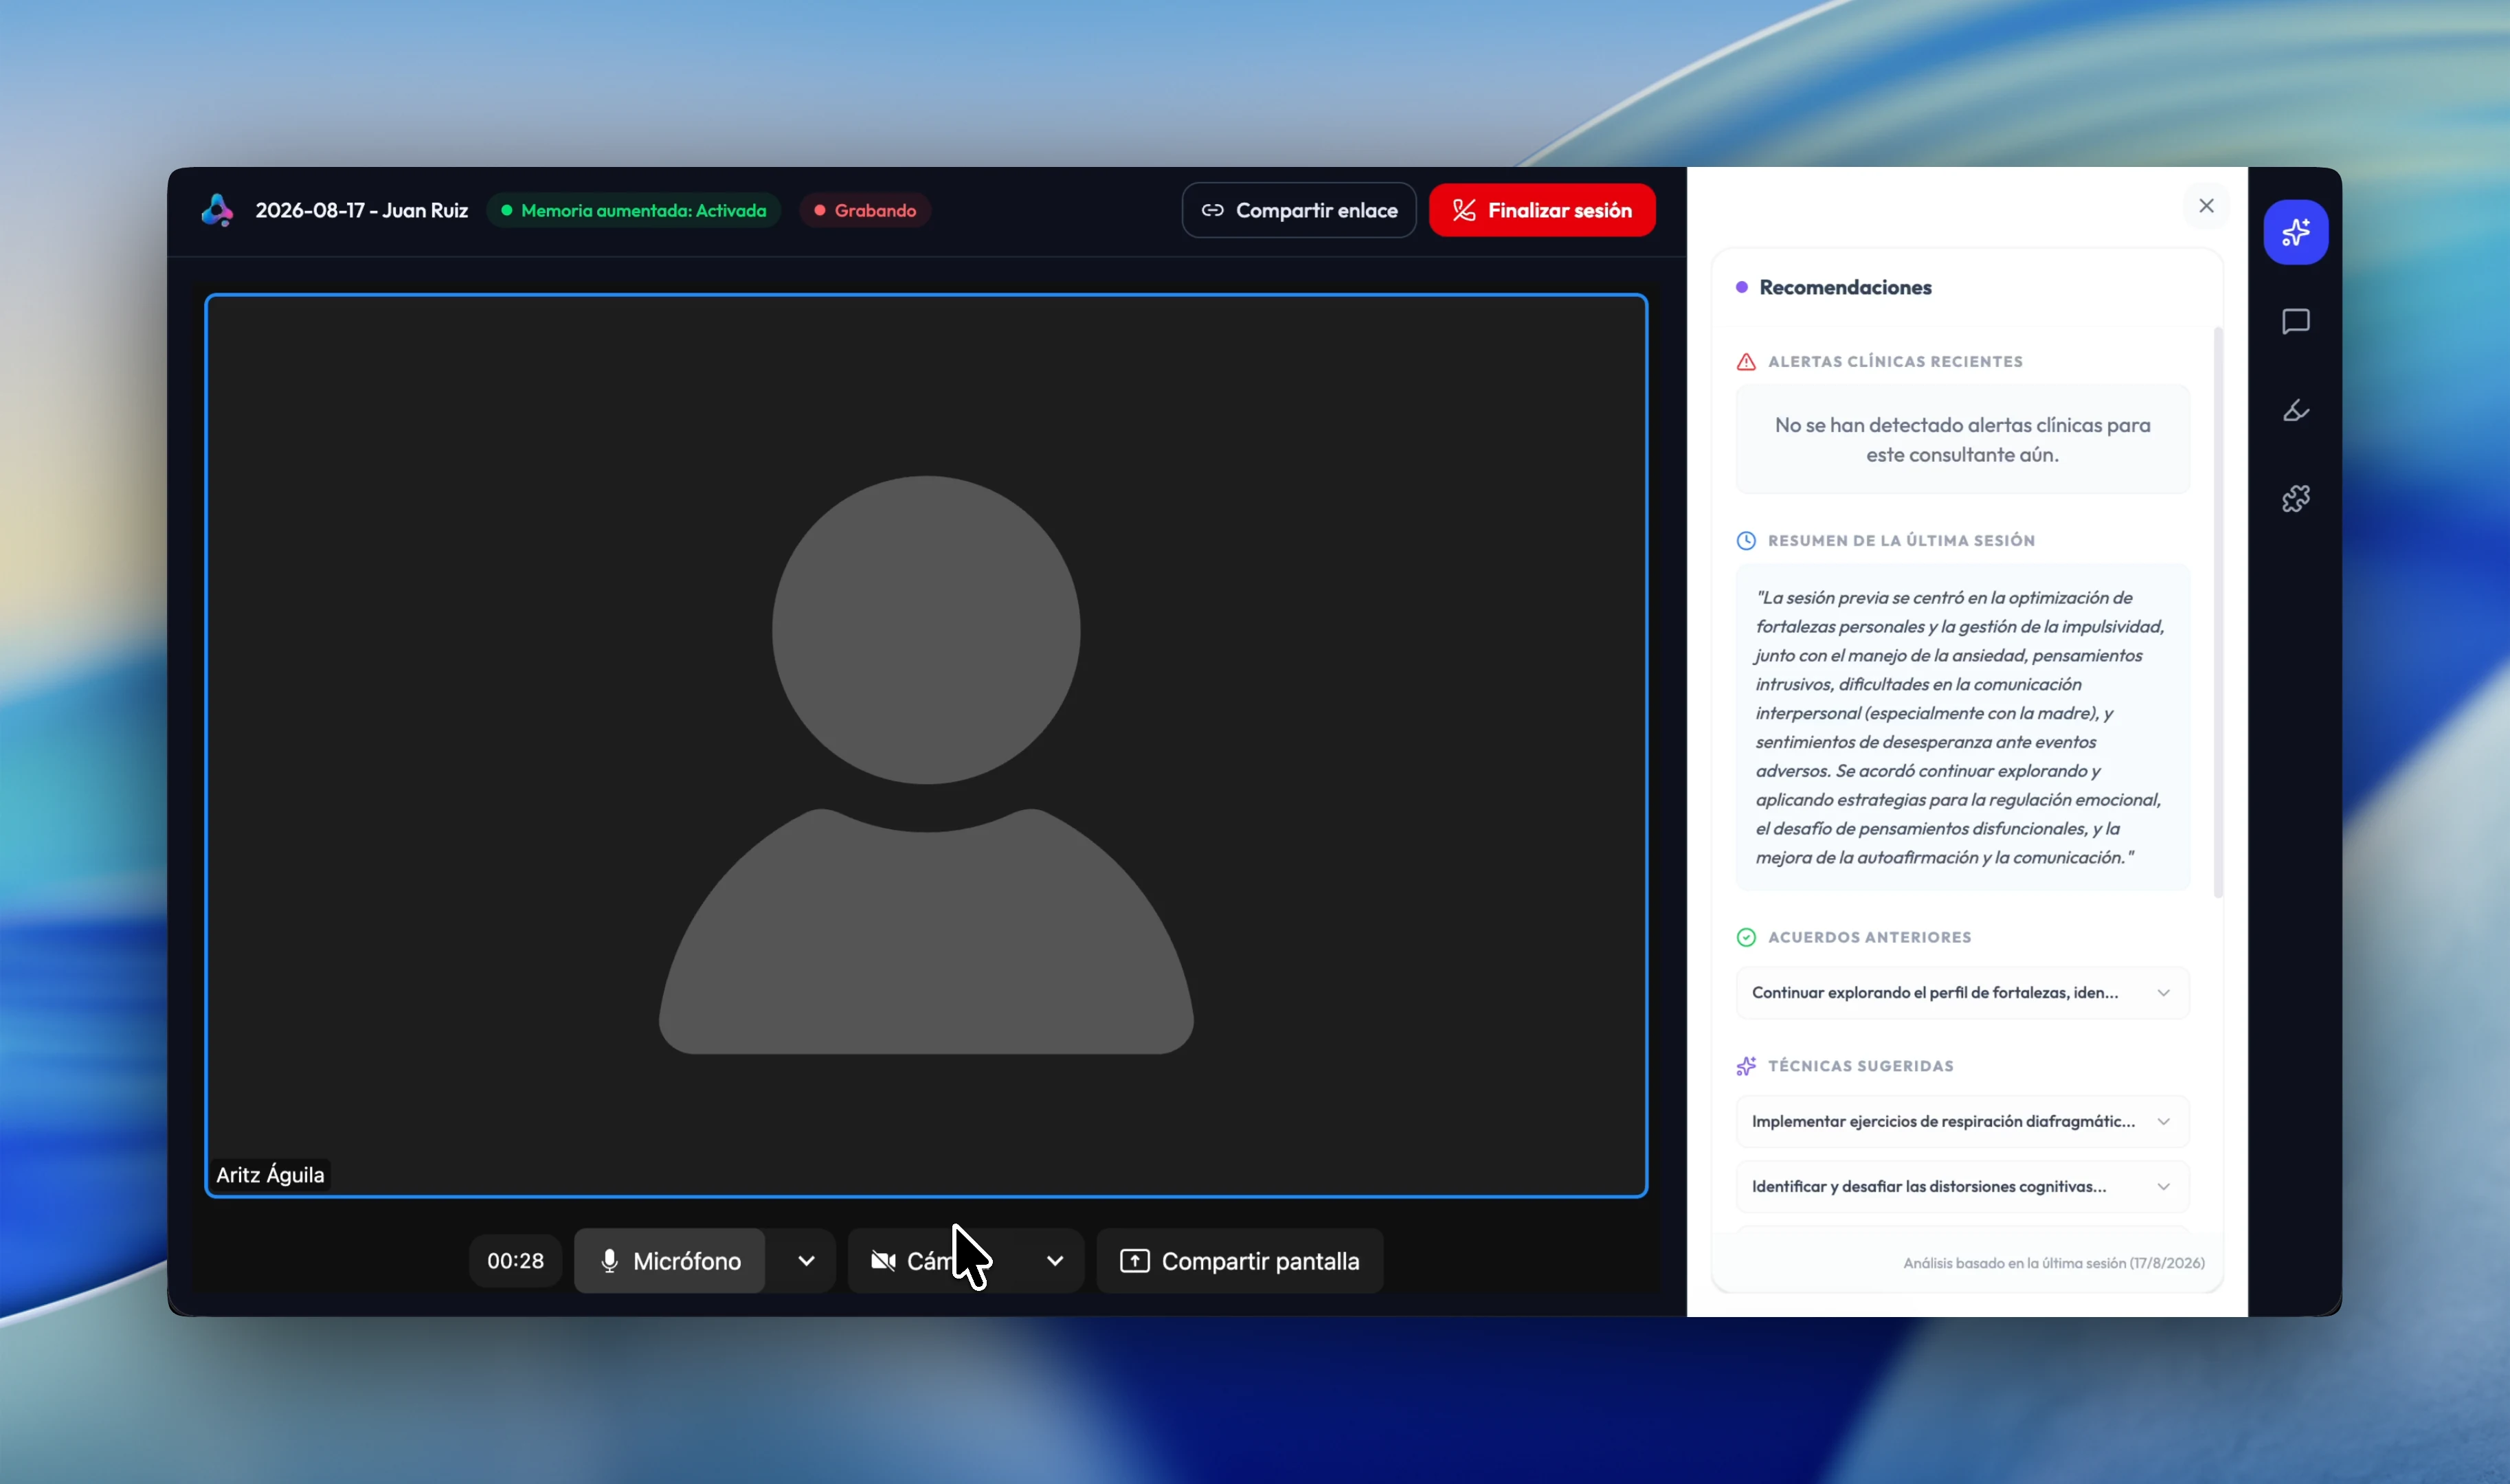
Task: Open the camera device dropdown arrow
Action: (x=1055, y=1261)
